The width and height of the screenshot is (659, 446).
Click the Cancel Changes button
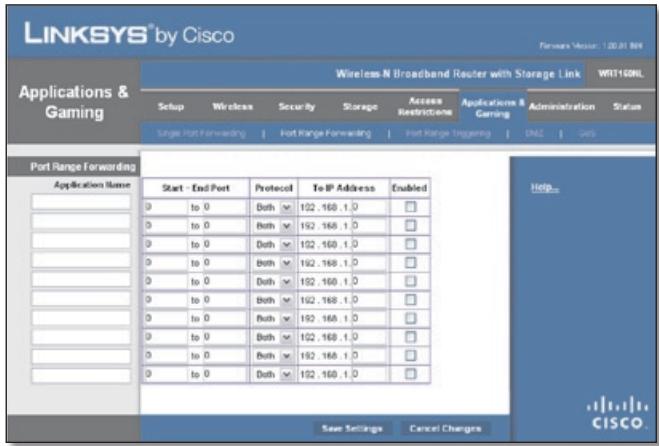pyautogui.click(x=445, y=428)
